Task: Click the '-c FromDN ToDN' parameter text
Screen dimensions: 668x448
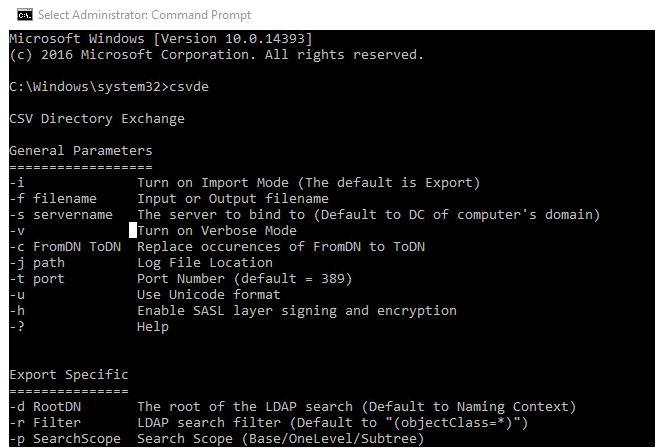Action: (x=65, y=247)
